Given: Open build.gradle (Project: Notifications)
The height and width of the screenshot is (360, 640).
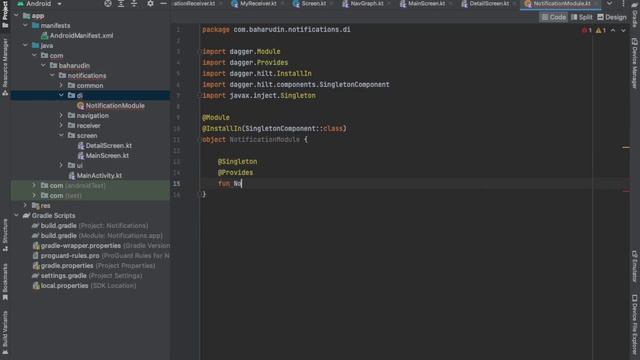Looking at the screenshot, I should 90,225.
